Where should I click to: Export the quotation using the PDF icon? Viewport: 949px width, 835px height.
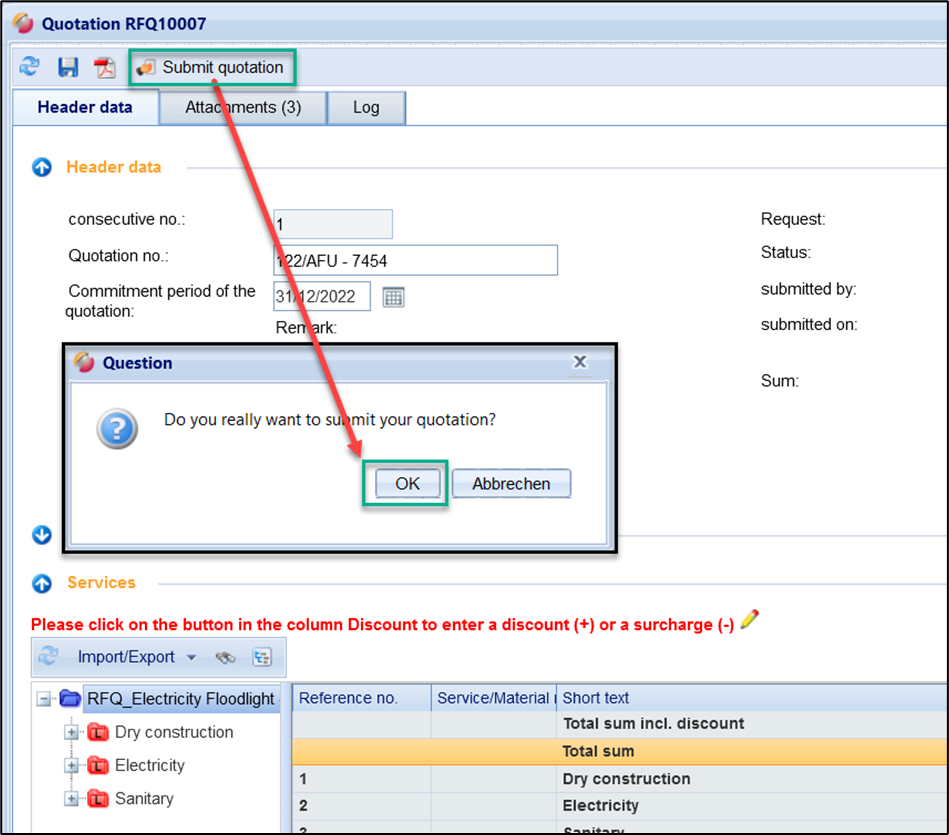click(x=105, y=67)
